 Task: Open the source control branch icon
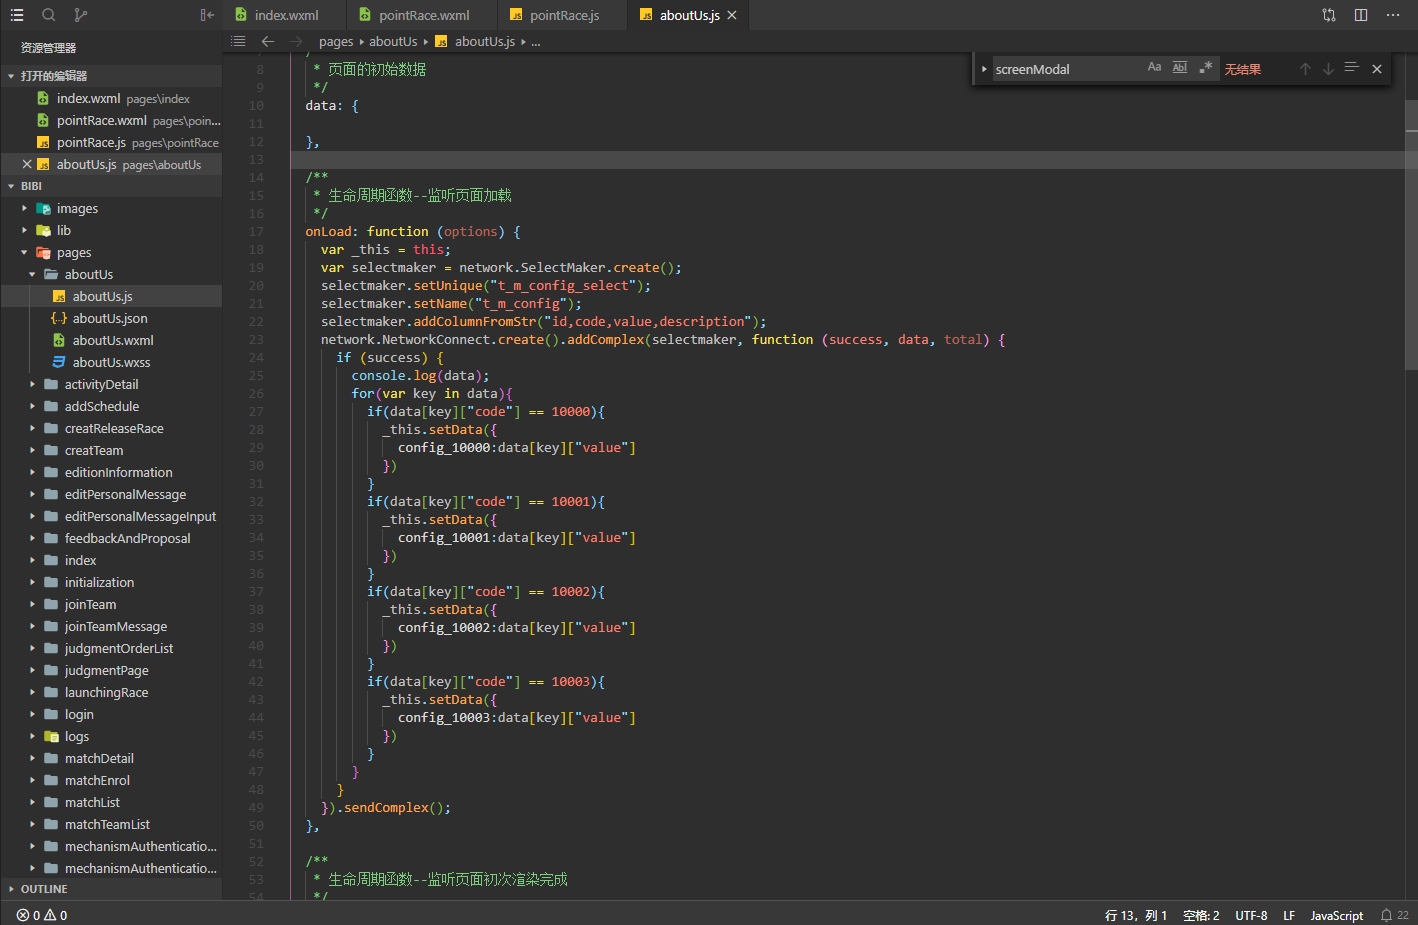(80, 15)
